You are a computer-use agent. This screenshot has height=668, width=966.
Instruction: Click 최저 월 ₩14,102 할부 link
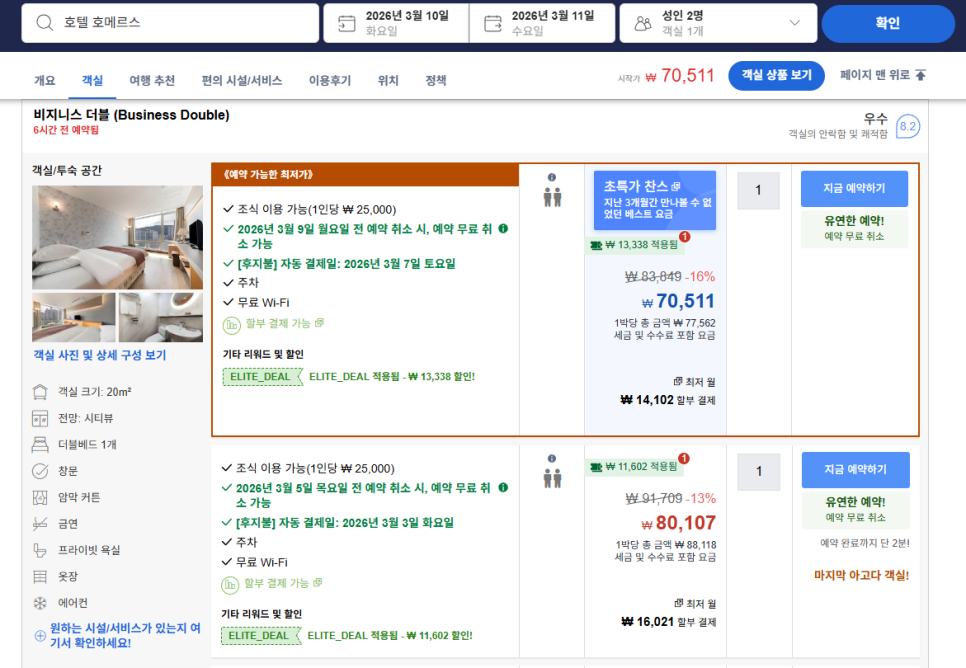tap(668, 391)
